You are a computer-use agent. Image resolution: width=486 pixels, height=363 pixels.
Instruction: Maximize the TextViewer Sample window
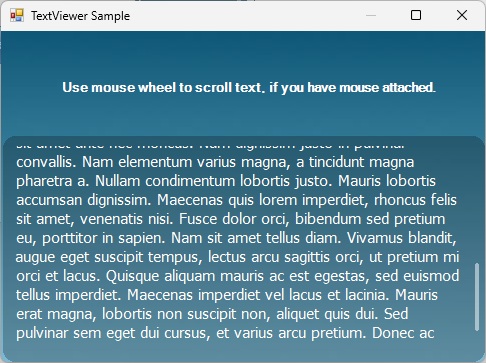coord(416,15)
